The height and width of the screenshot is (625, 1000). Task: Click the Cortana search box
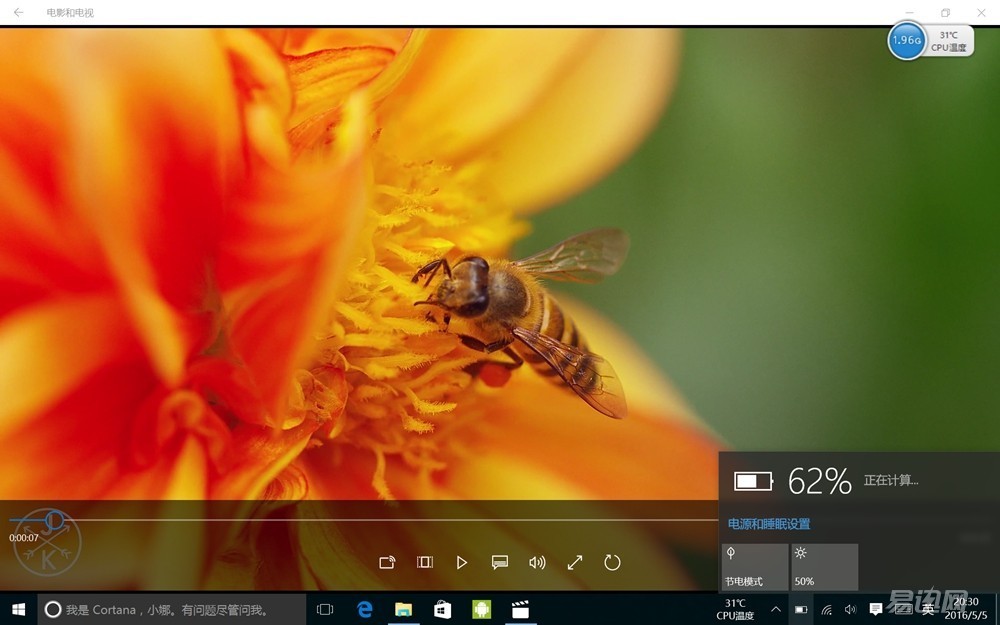[x=172, y=610]
